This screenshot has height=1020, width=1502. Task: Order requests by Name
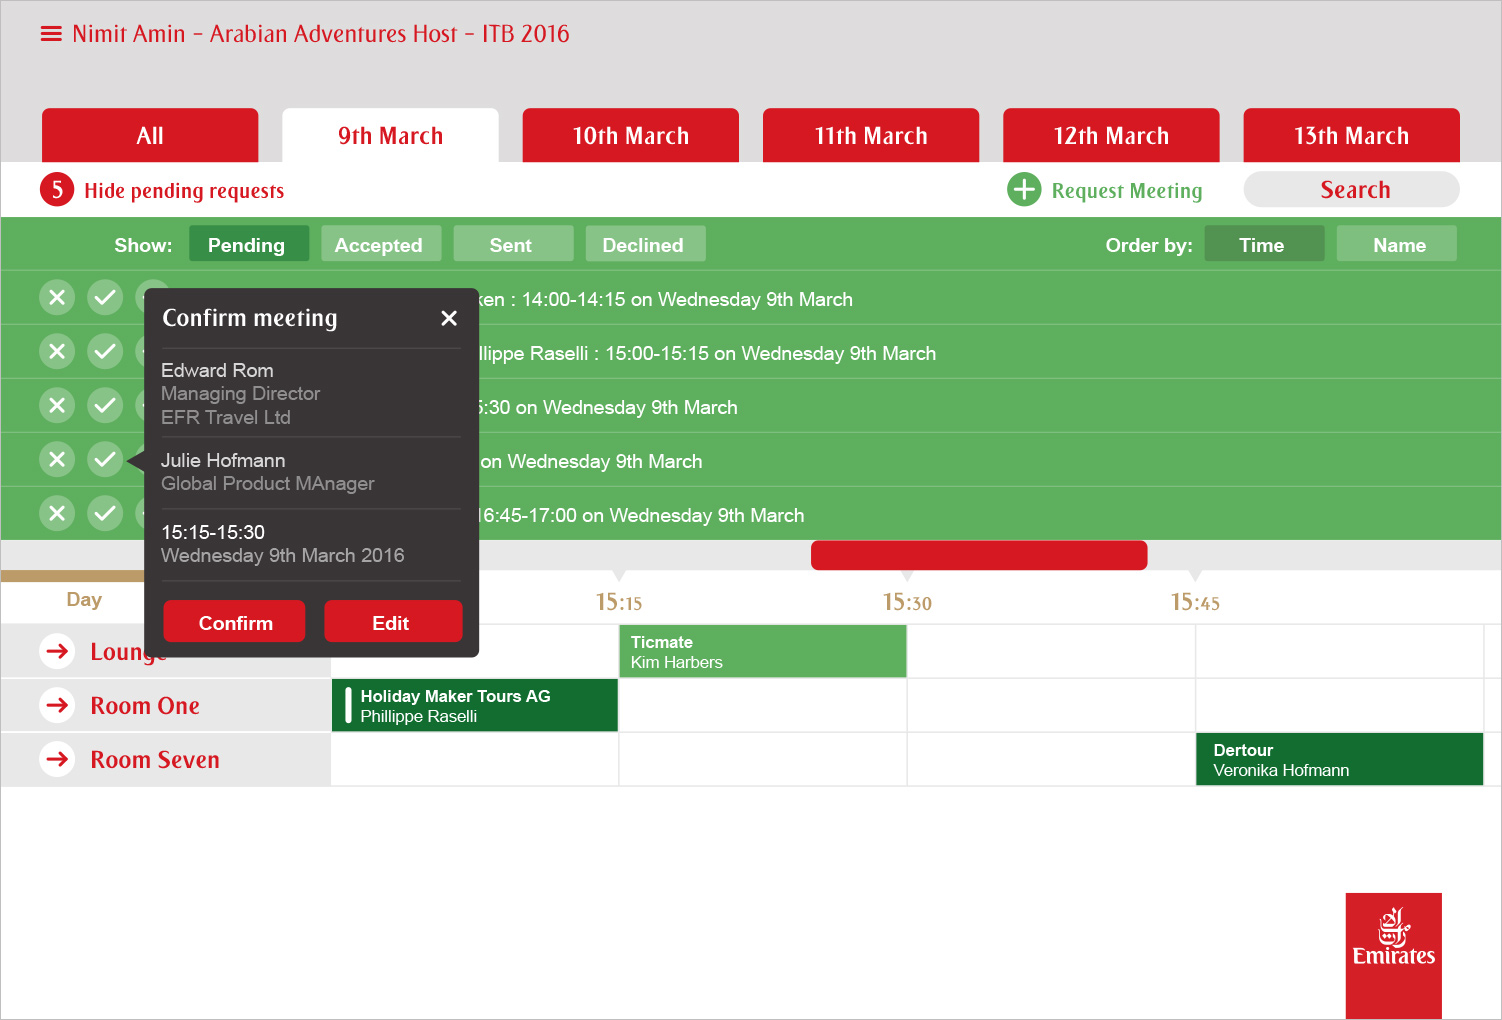click(x=1397, y=244)
